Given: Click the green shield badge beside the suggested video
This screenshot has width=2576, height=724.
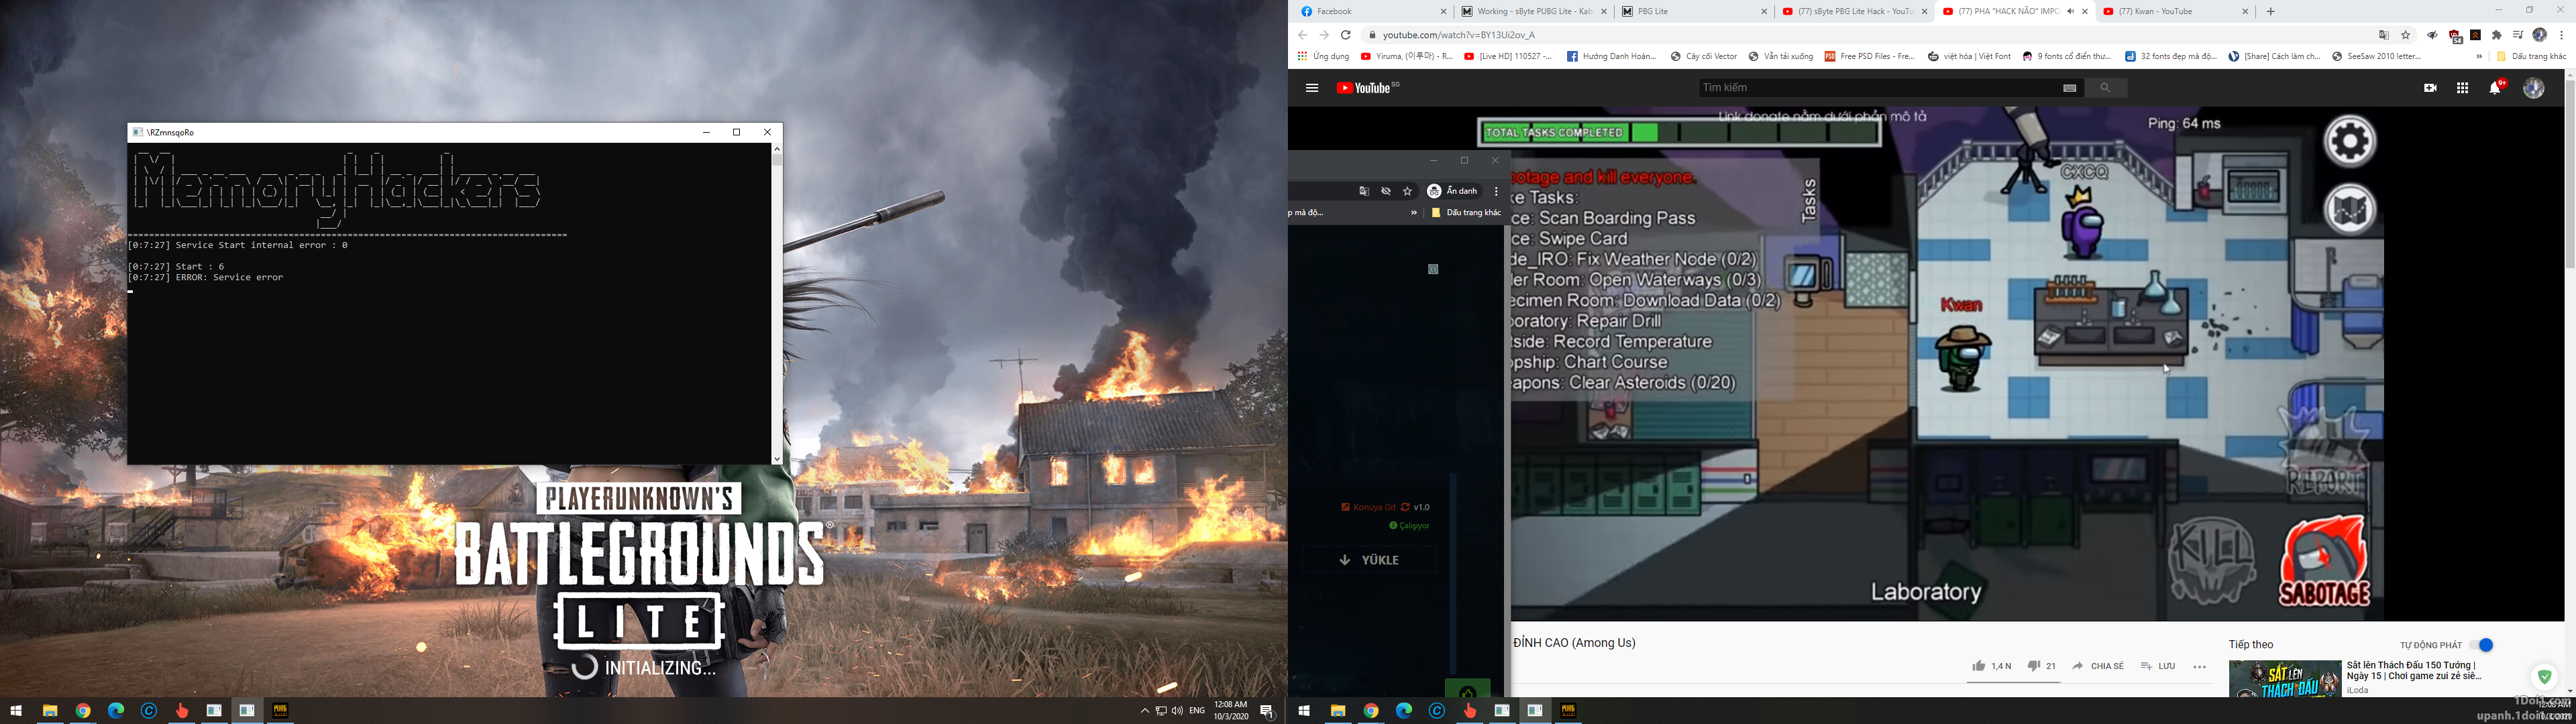Looking at the screenshot, I should pyautogui.click(x=2545, y=677).
